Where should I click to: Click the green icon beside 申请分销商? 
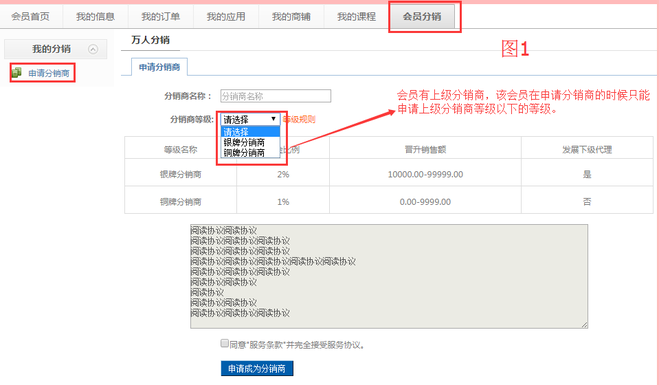click(16, 73)
